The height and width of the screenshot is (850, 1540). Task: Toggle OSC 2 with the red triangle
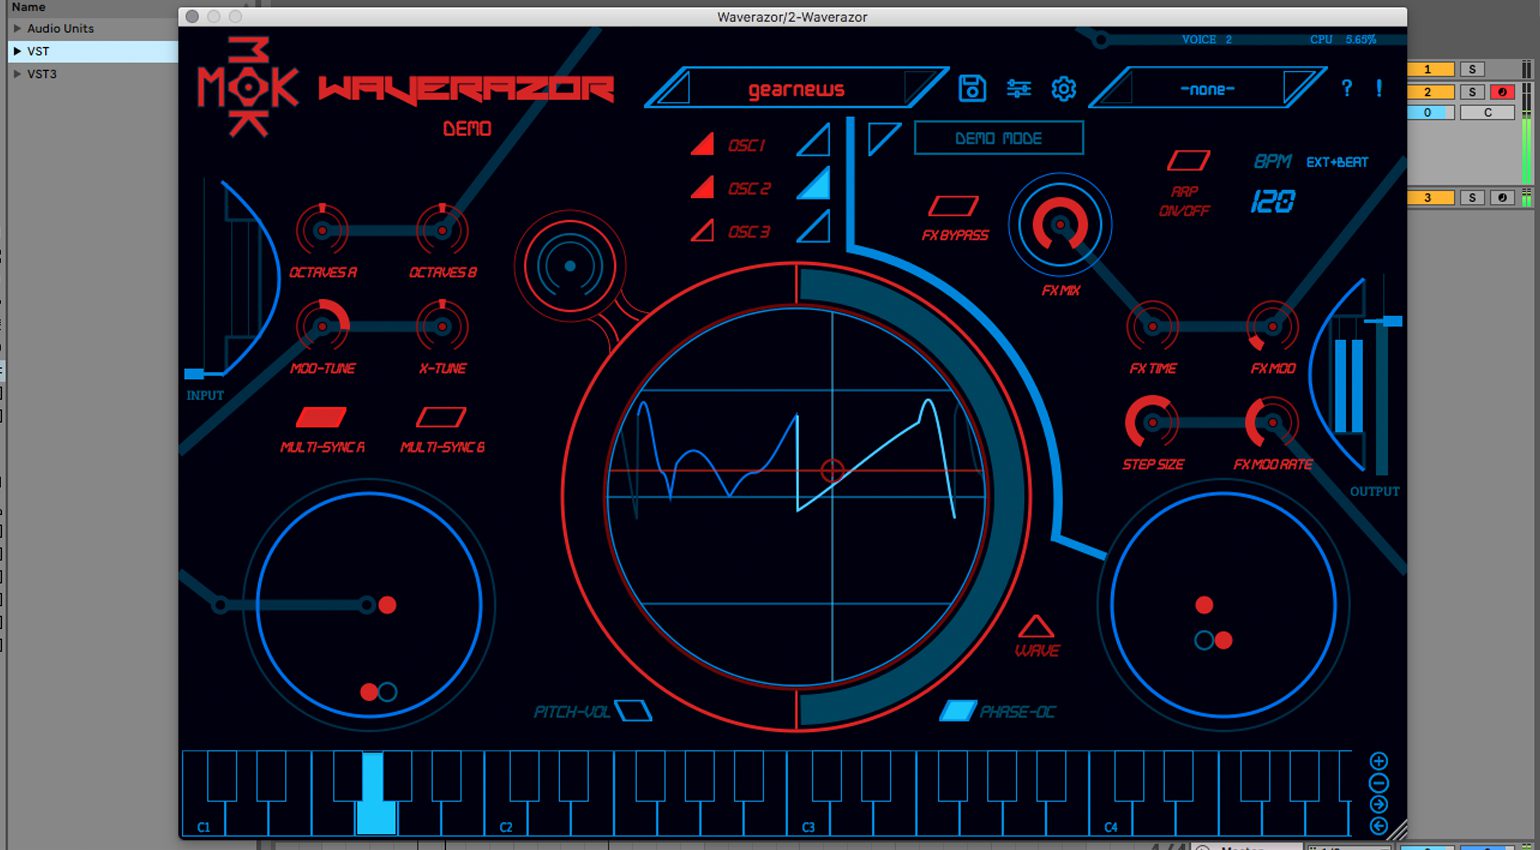tap(703, 188)
